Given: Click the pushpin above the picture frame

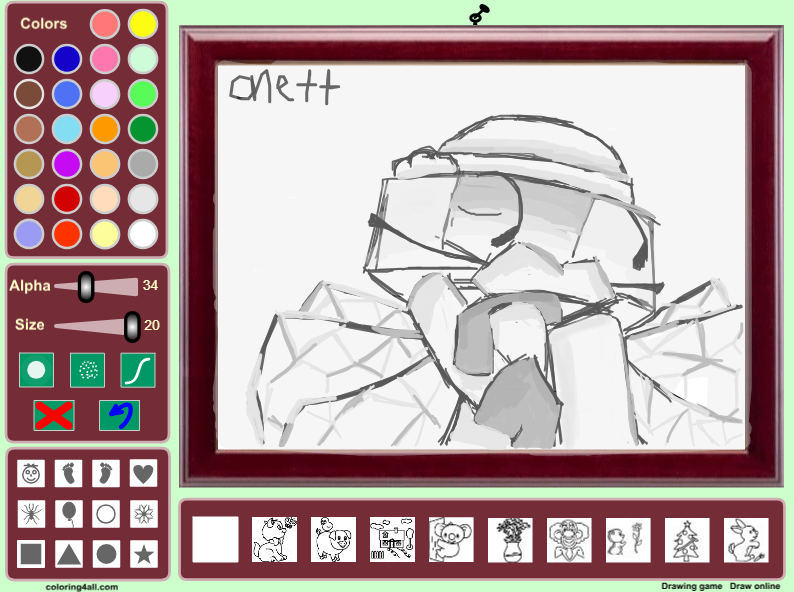Looking at the screenshot, I should [x=479, y=15].
